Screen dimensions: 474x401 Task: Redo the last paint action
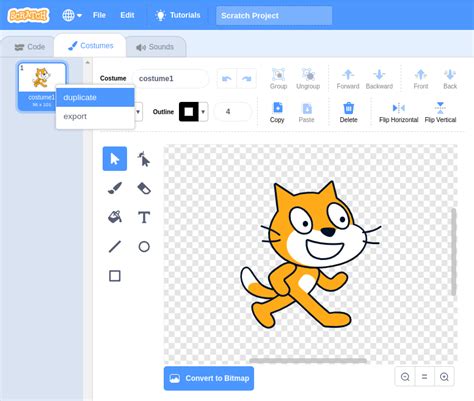coord(247,79)
